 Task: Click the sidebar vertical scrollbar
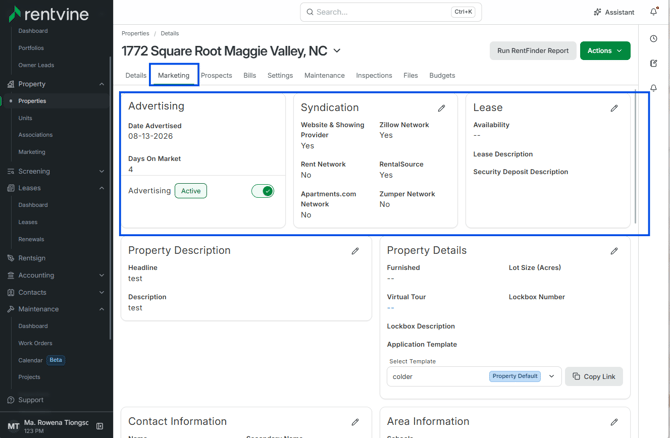[110, 197]
